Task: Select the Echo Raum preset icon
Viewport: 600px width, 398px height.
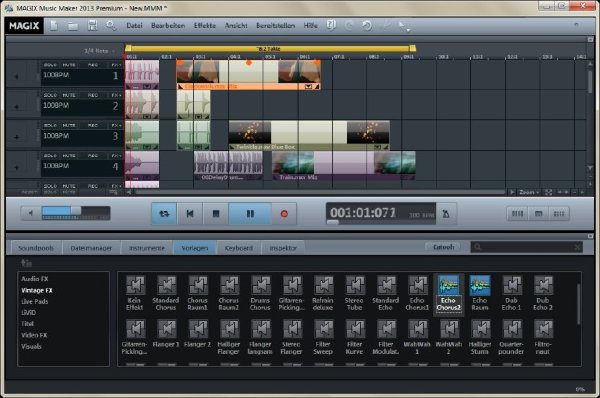Action: click(x=480, y=285)
